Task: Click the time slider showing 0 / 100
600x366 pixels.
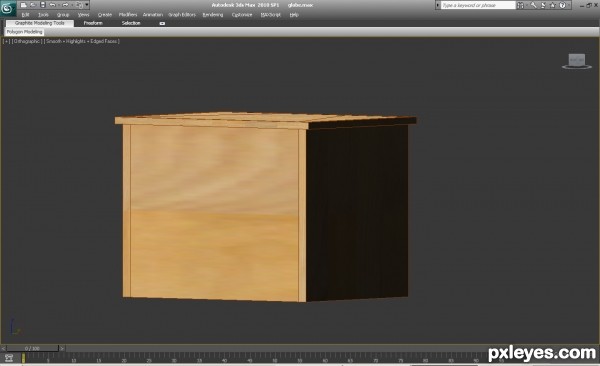Action: [x=33, y=348]
